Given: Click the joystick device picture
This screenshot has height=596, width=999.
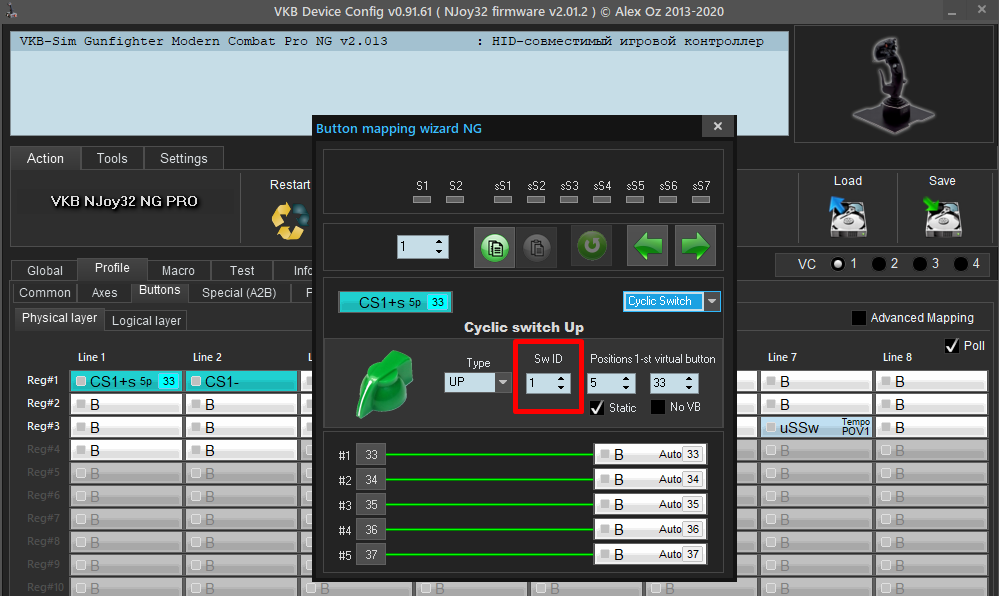Looking at the screenshot, I should point(894,84).
